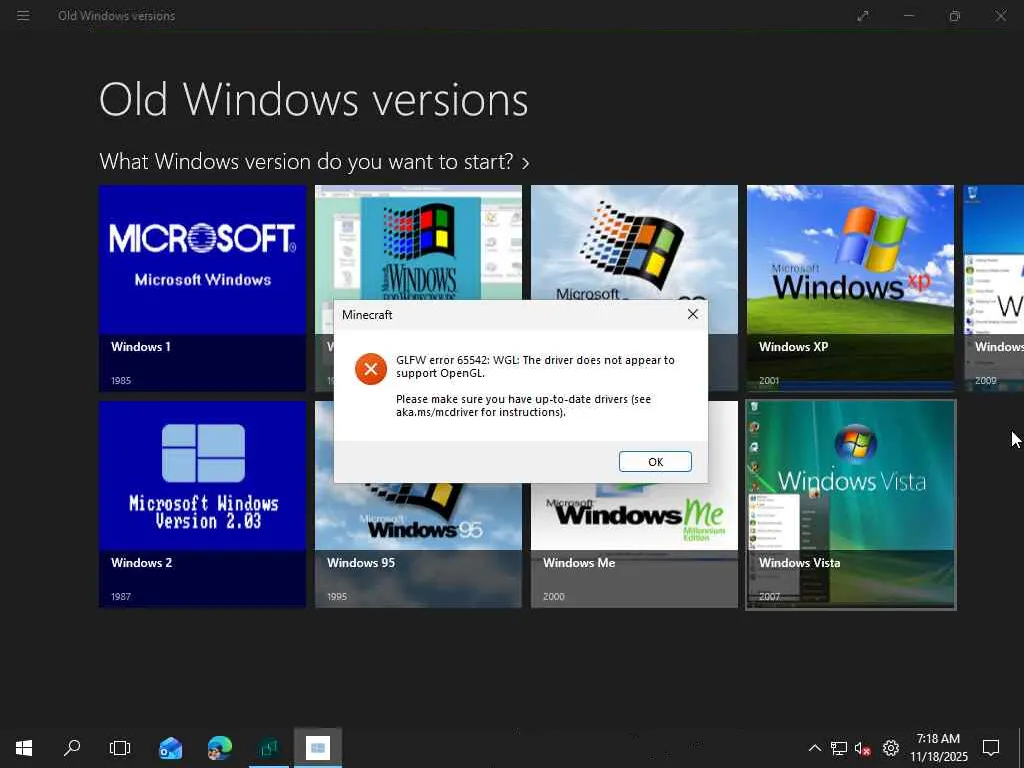Click the 1995 year label on Windows 95
Viewport: 1024px width, 768px height.
point(337,597)
